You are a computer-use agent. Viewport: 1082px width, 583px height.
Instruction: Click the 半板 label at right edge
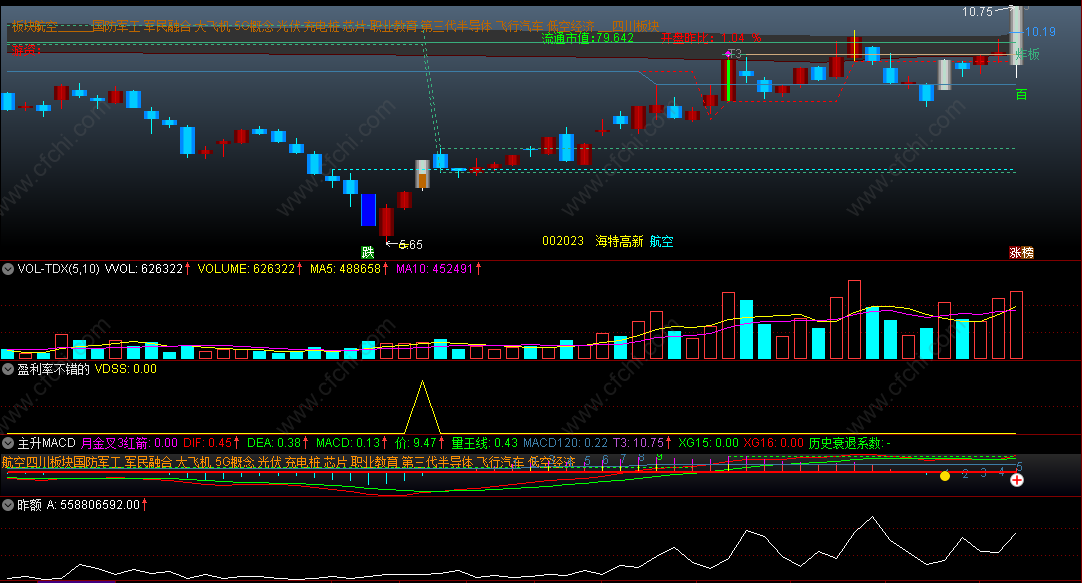pos(1027,54)
